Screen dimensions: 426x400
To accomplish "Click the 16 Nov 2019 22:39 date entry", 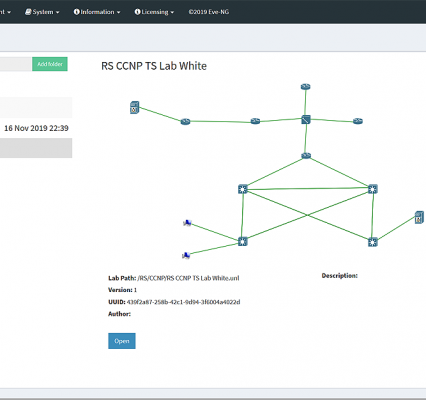I will 36,128.
